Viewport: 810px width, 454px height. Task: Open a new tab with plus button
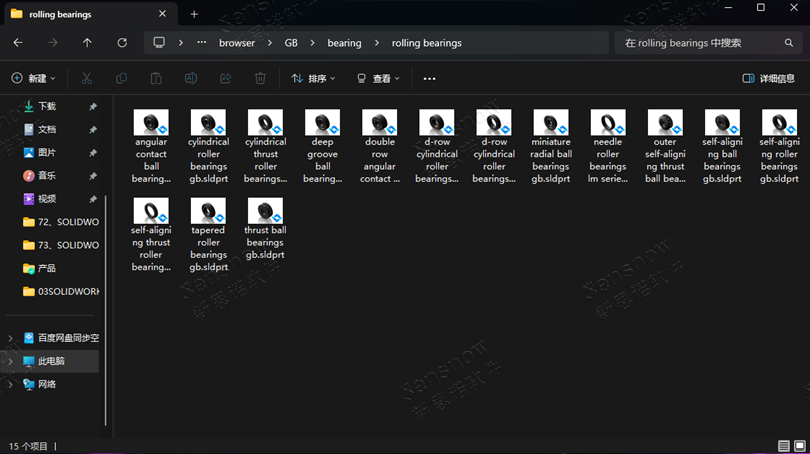coord(194,14)
